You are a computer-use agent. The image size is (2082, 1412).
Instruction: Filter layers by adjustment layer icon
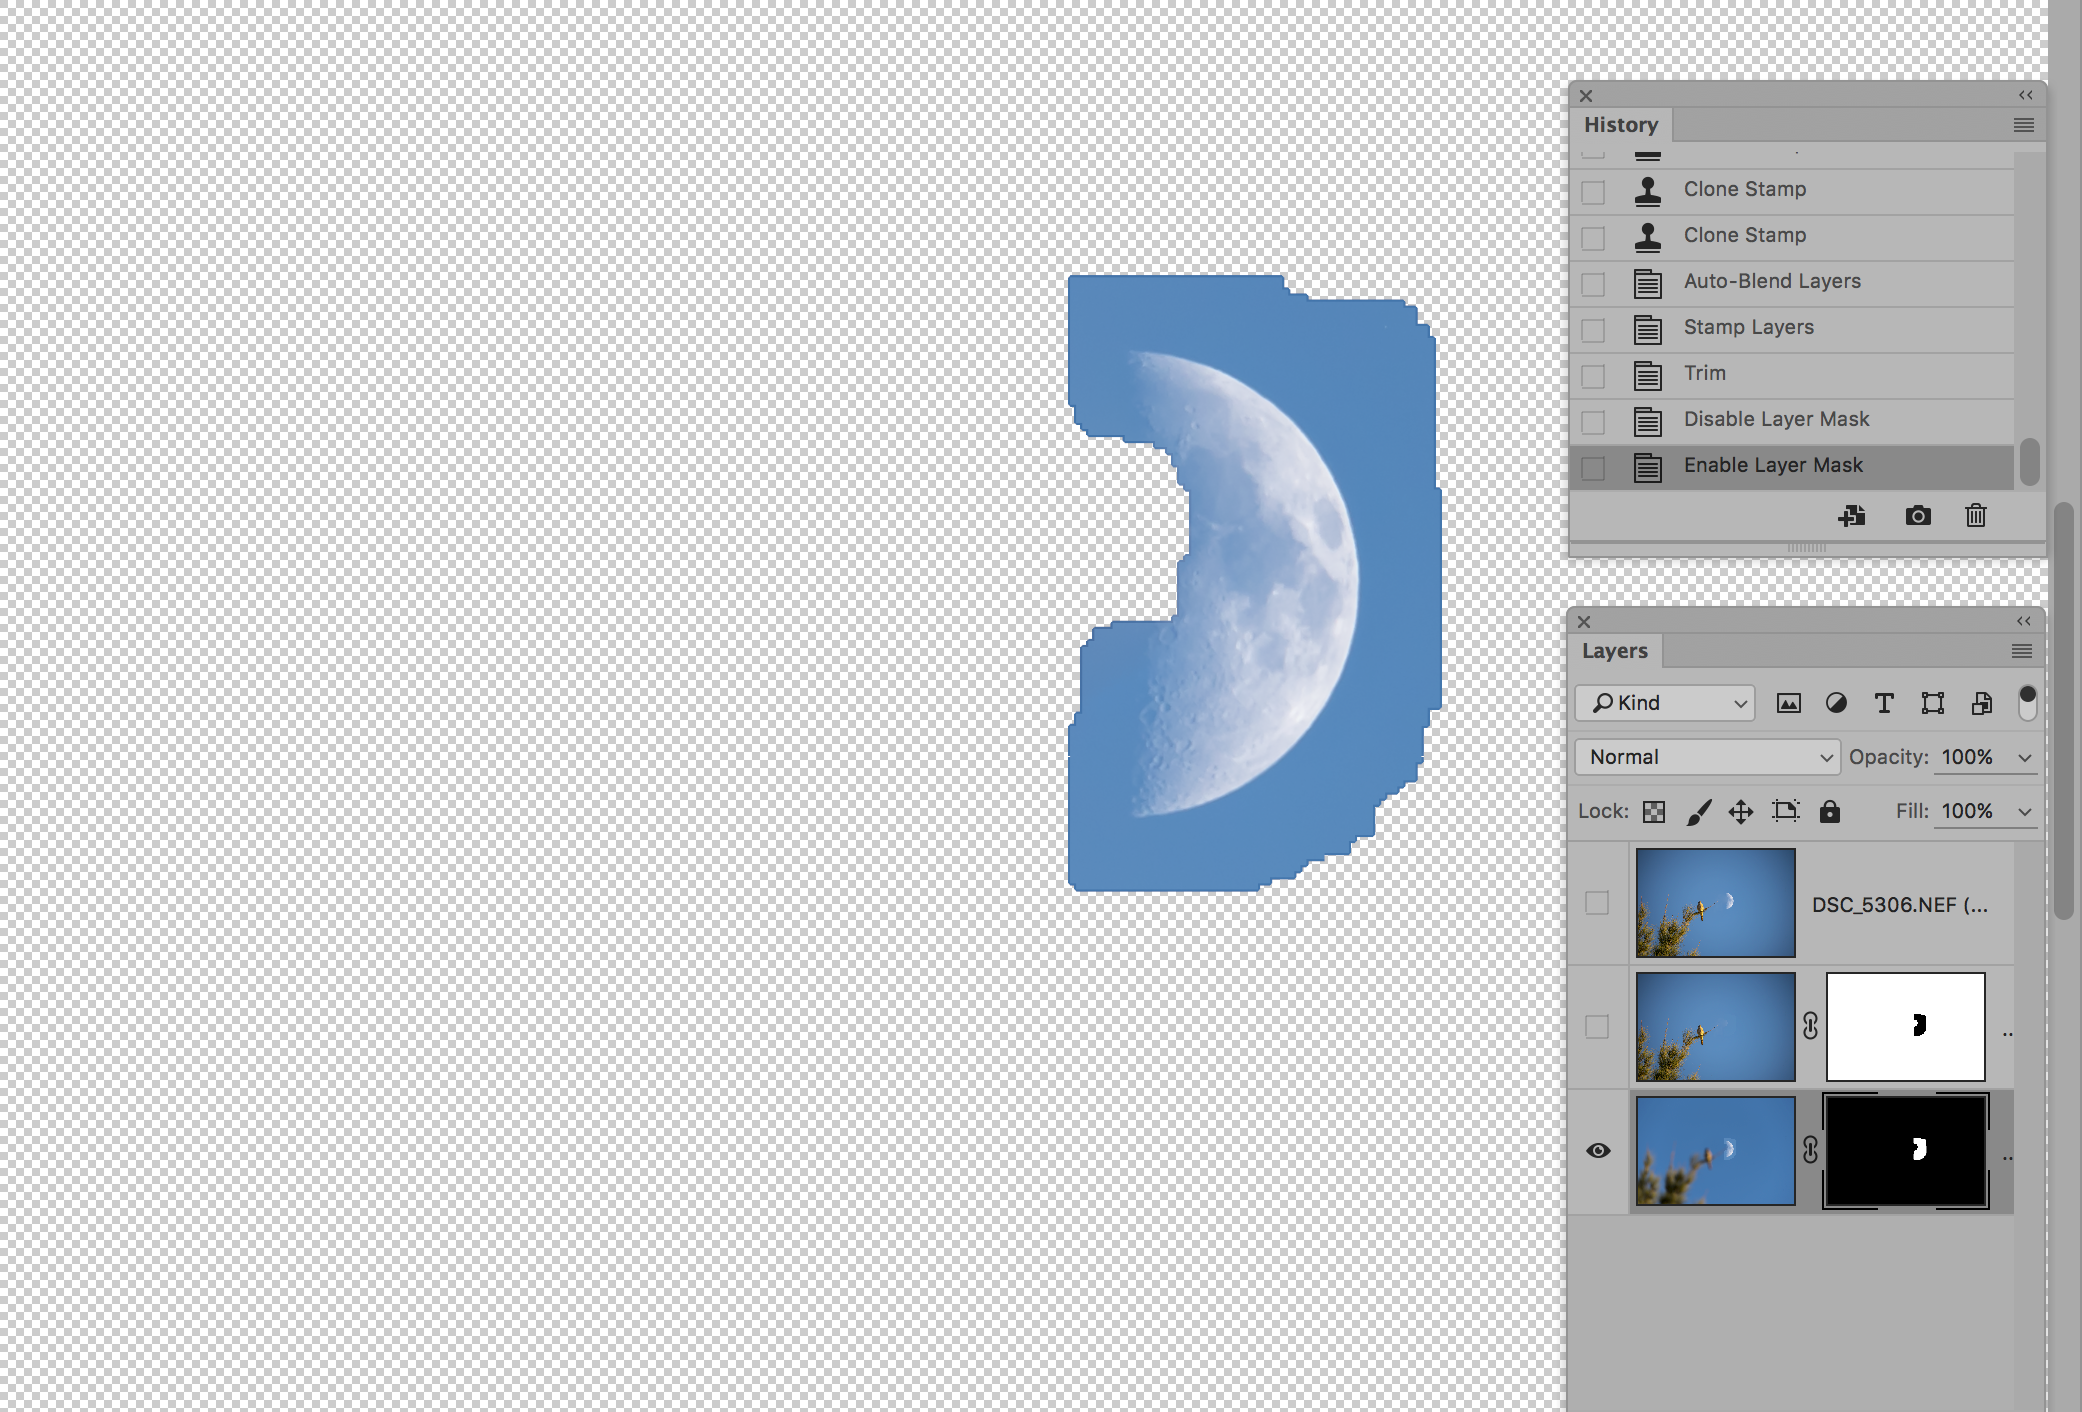pos(1836,703)
